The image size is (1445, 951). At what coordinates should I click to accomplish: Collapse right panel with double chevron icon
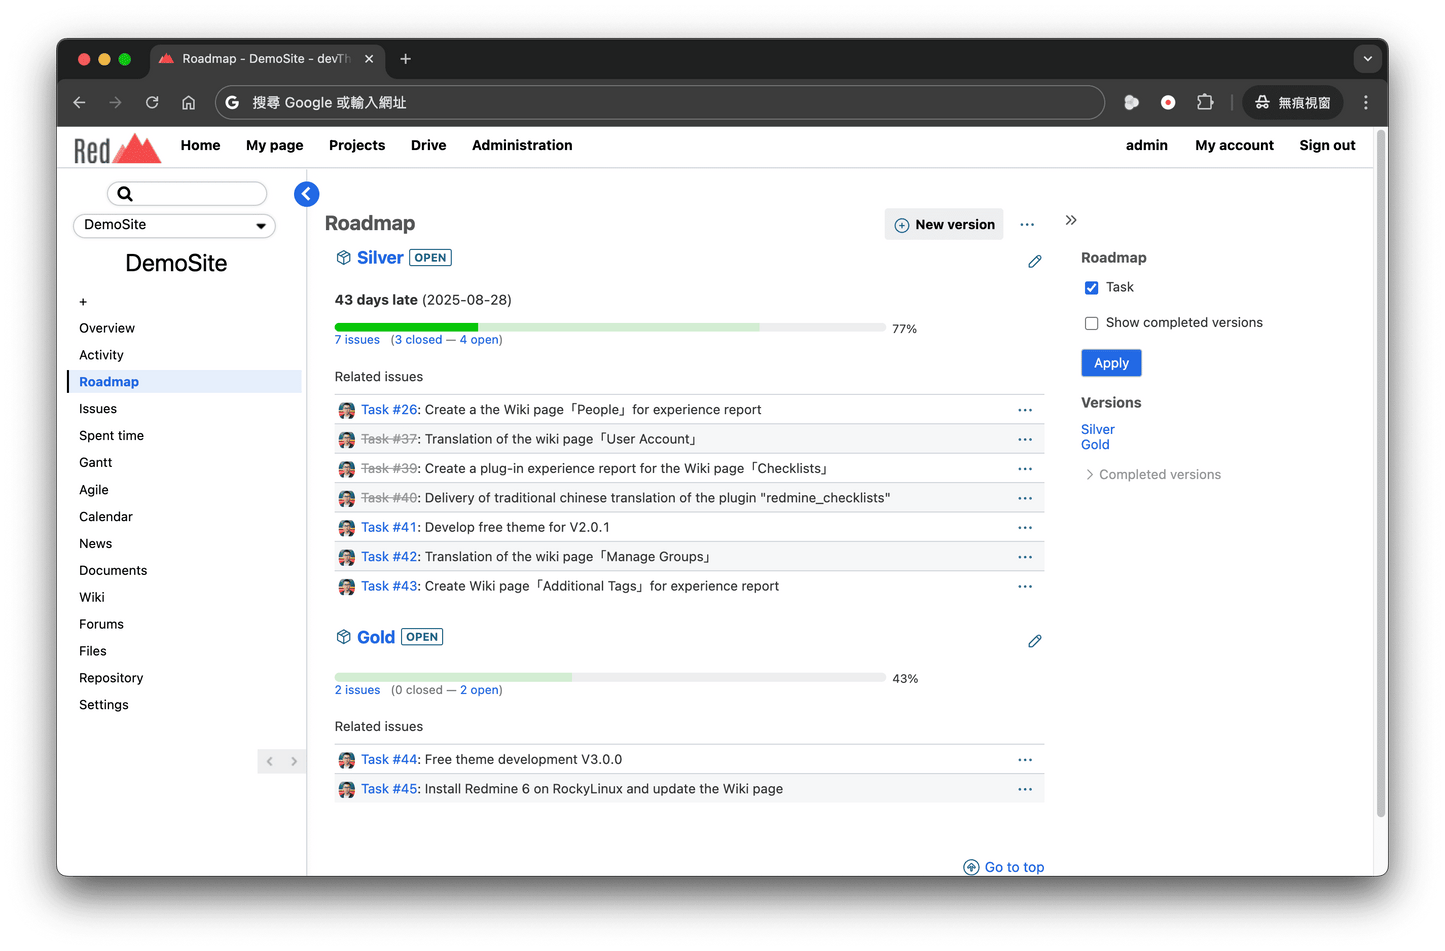click(x=1071, y=220)
